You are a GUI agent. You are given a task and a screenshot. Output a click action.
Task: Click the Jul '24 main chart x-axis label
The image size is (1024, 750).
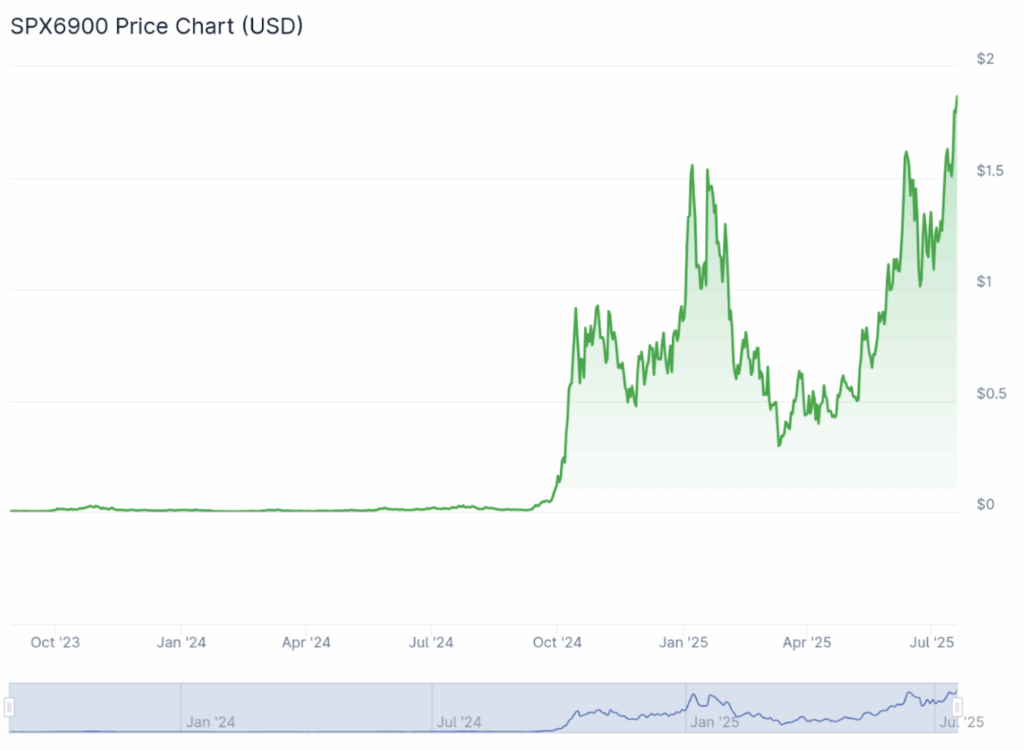coord(430,642)
